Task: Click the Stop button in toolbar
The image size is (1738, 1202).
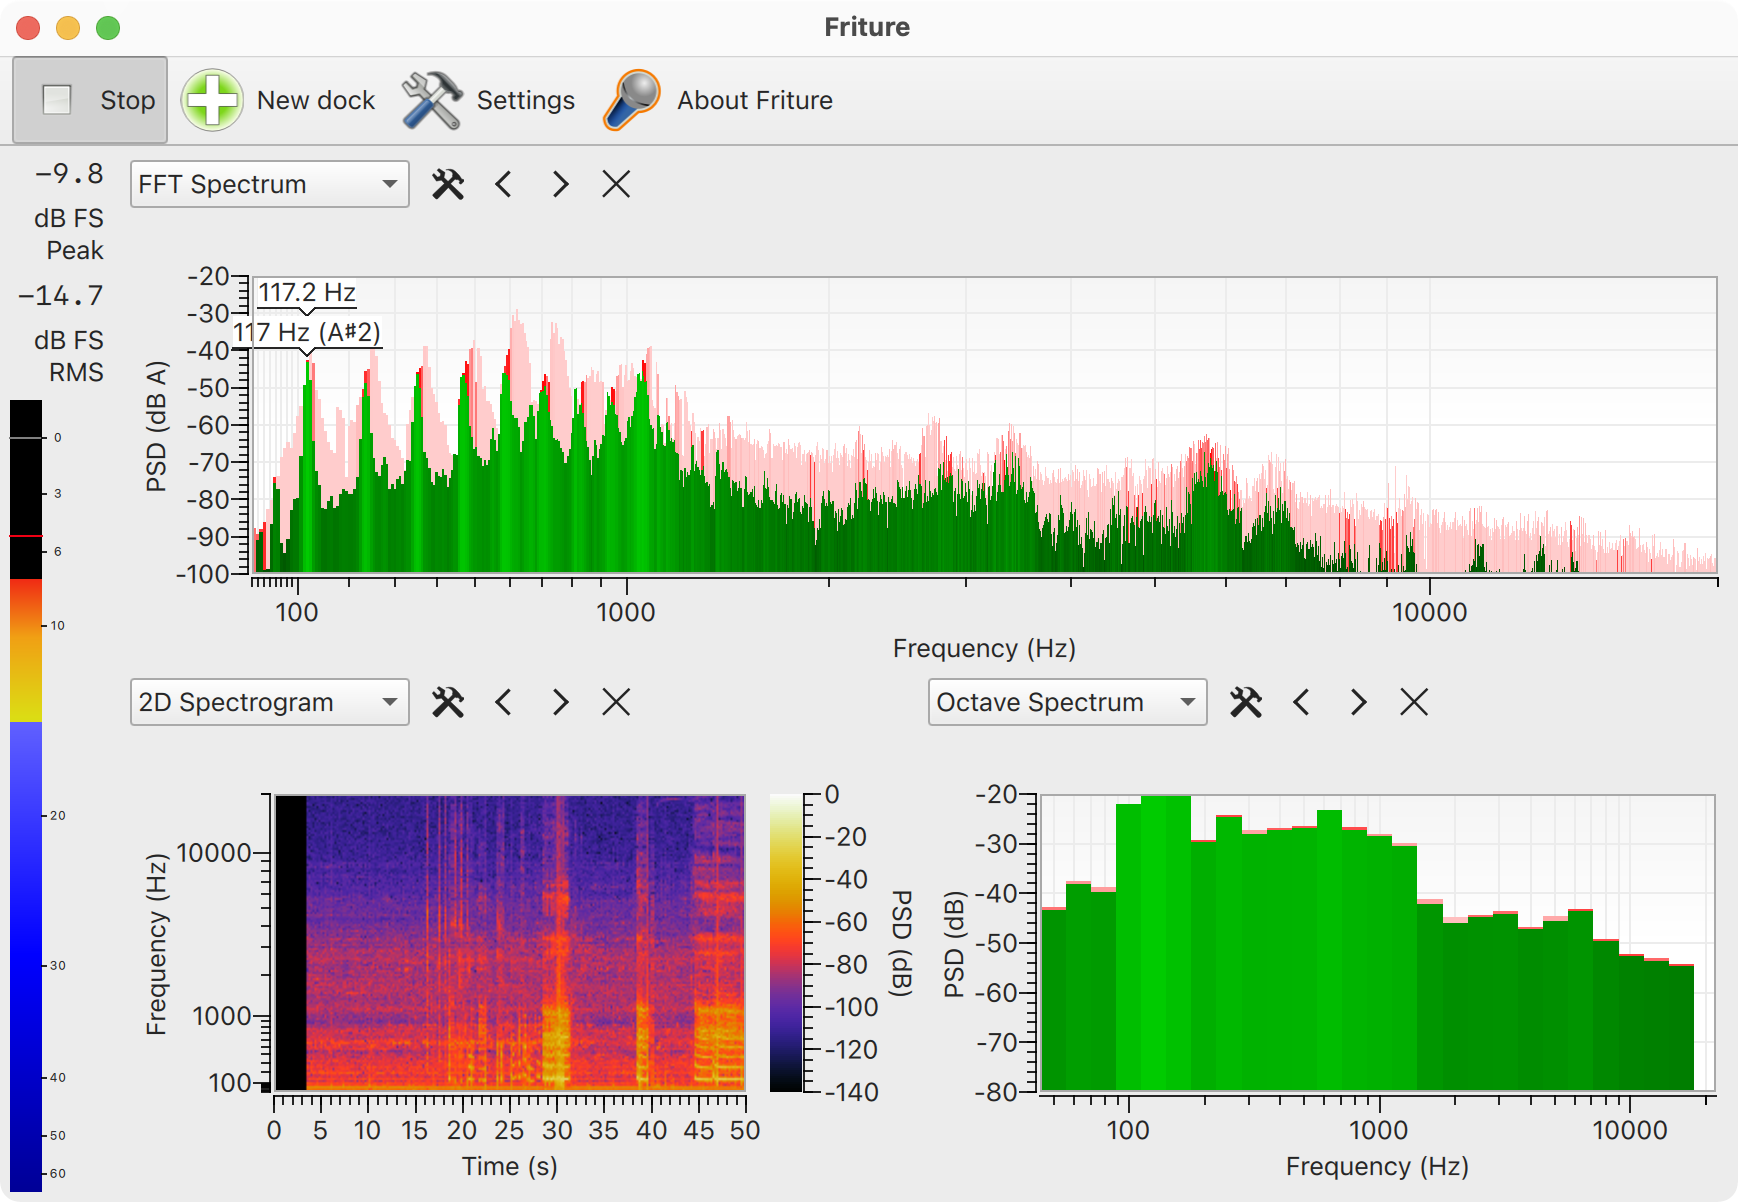Action: click(x=90, y=100)
